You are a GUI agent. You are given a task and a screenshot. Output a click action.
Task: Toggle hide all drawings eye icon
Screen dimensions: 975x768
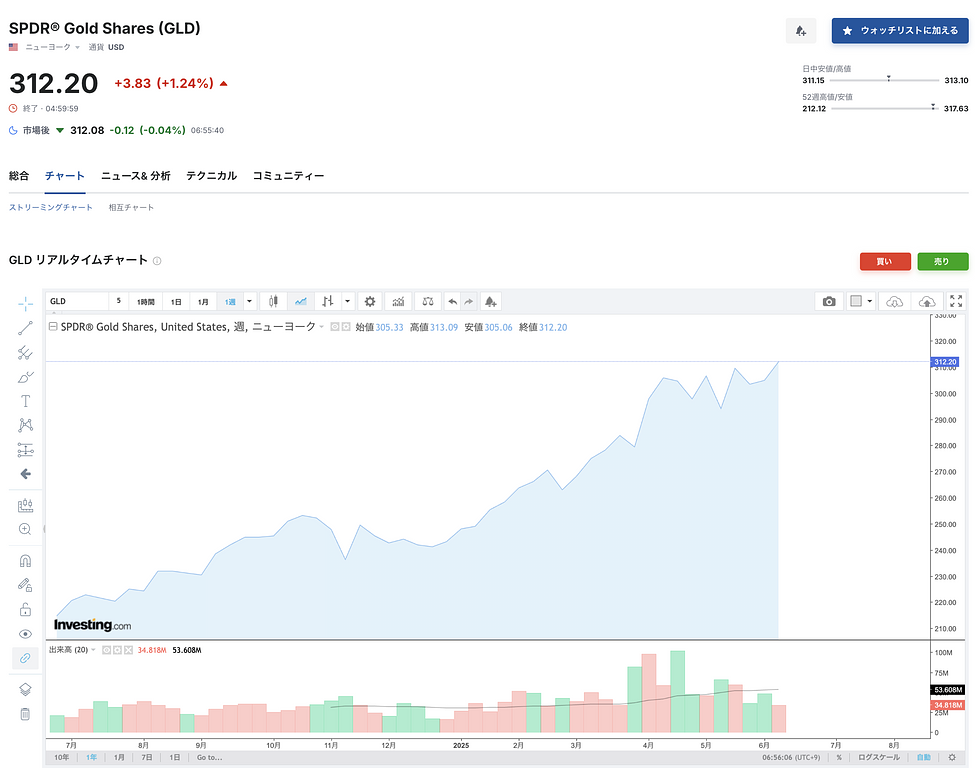(x=25, y=634)
